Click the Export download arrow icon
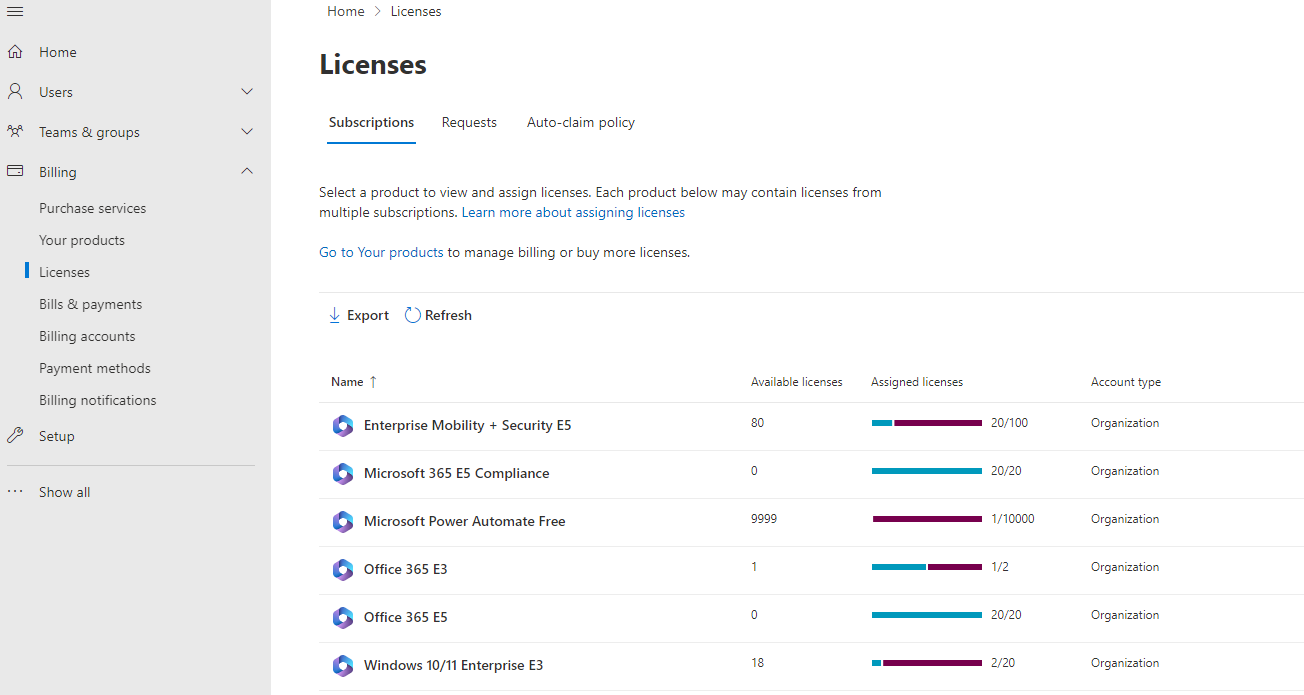The image size is (1304, 695). pos(335,315)
